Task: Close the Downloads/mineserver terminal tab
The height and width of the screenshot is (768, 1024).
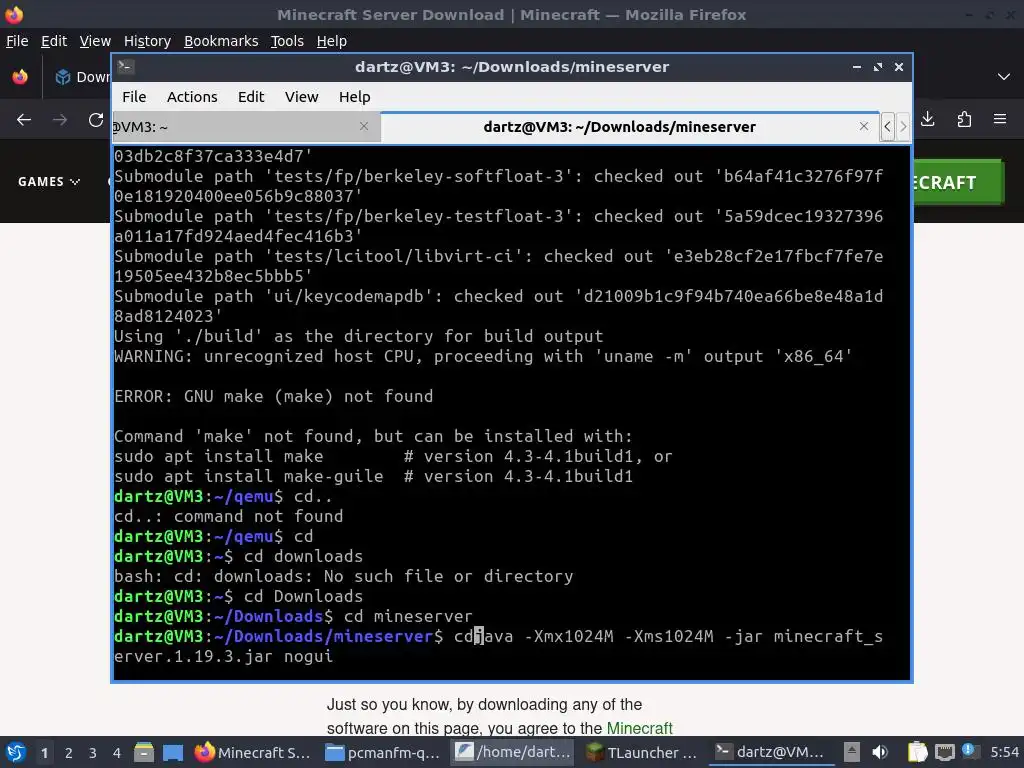Action: coord(863,126)
